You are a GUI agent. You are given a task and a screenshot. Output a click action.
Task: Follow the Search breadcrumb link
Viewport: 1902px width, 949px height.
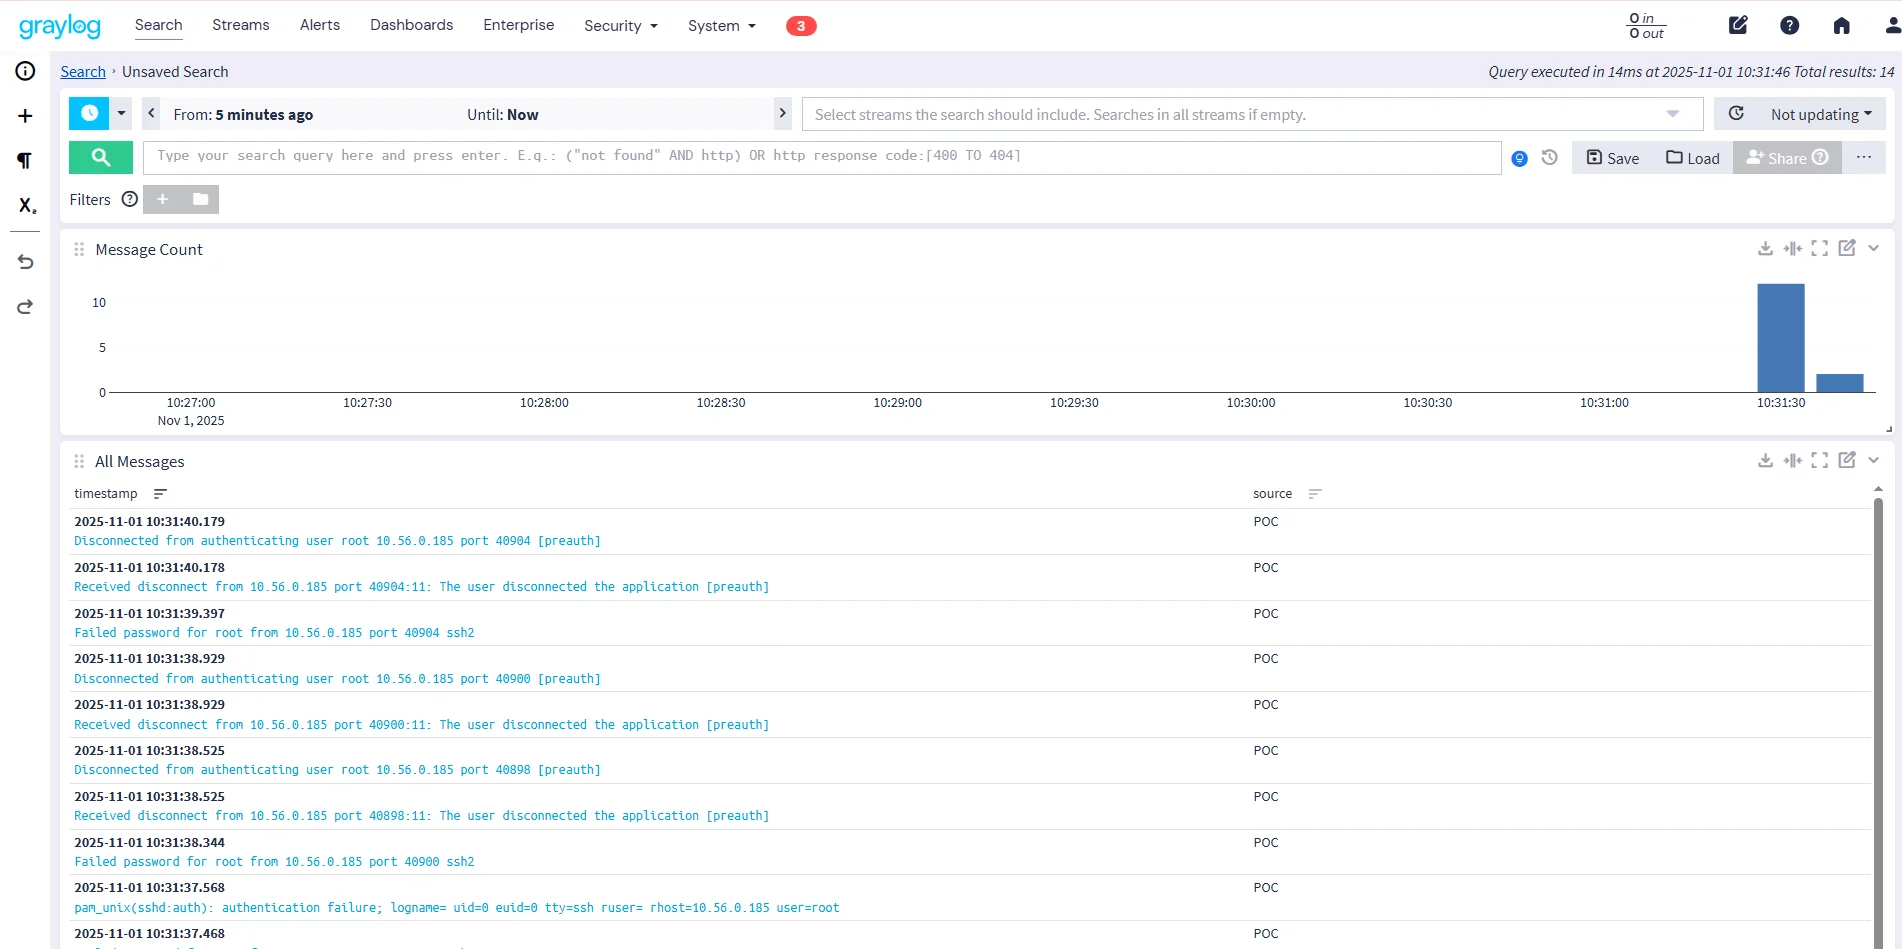coord(83,72)
